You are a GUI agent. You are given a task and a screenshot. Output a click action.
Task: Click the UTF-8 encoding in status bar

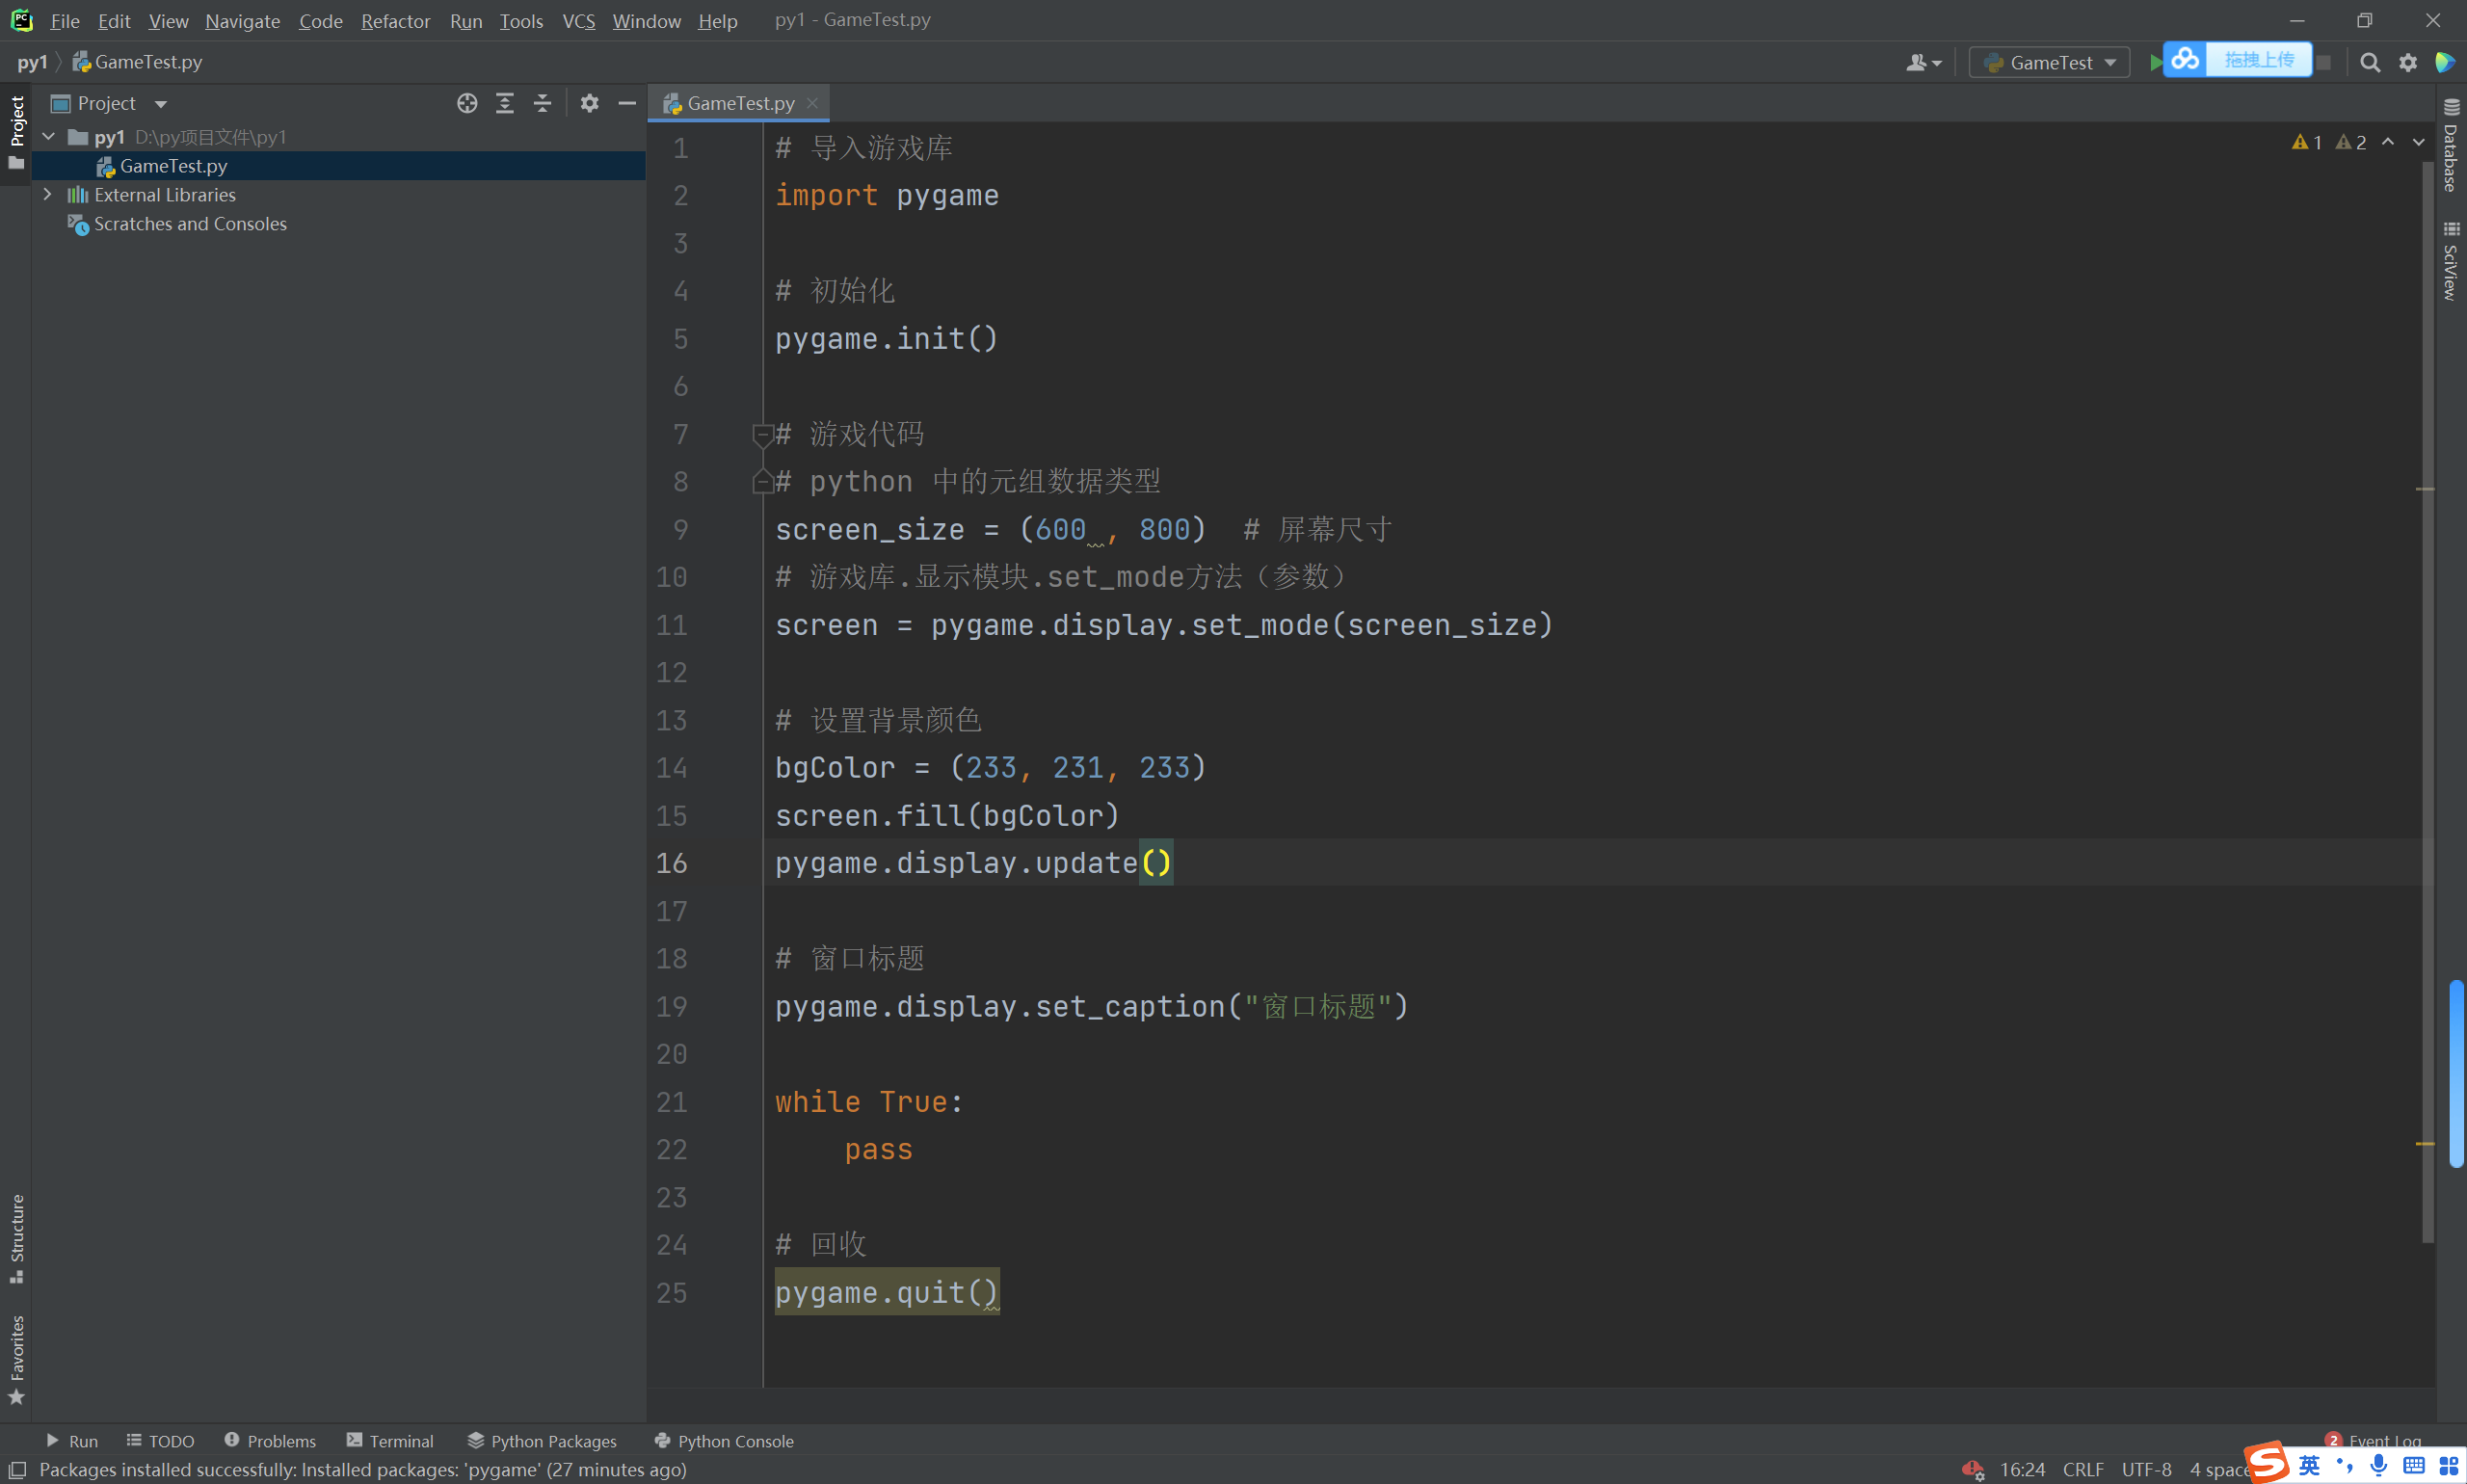[x=2146, y=1469]
